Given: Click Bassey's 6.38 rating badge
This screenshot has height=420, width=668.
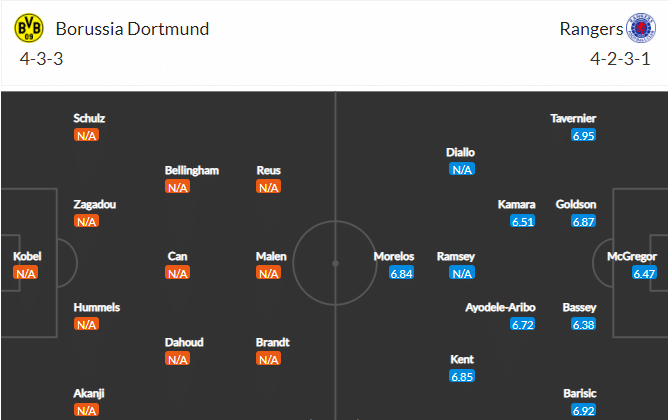Looking at the screenshot, I should tap(583, 325).
